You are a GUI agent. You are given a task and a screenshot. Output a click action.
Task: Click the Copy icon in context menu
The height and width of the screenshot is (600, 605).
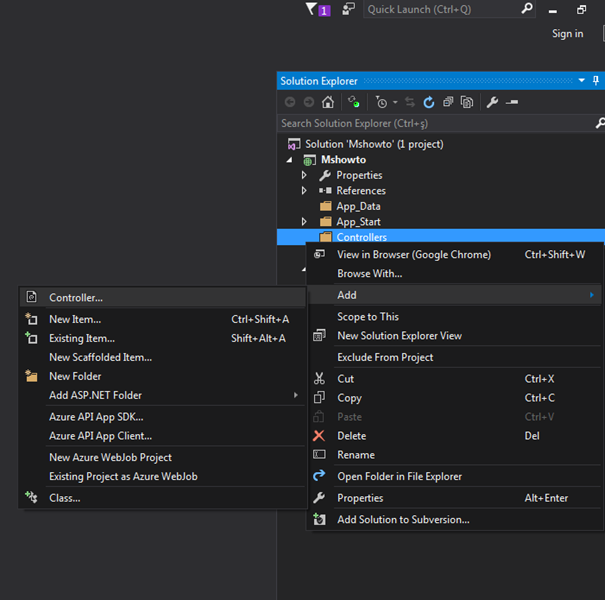pos(319,397)
